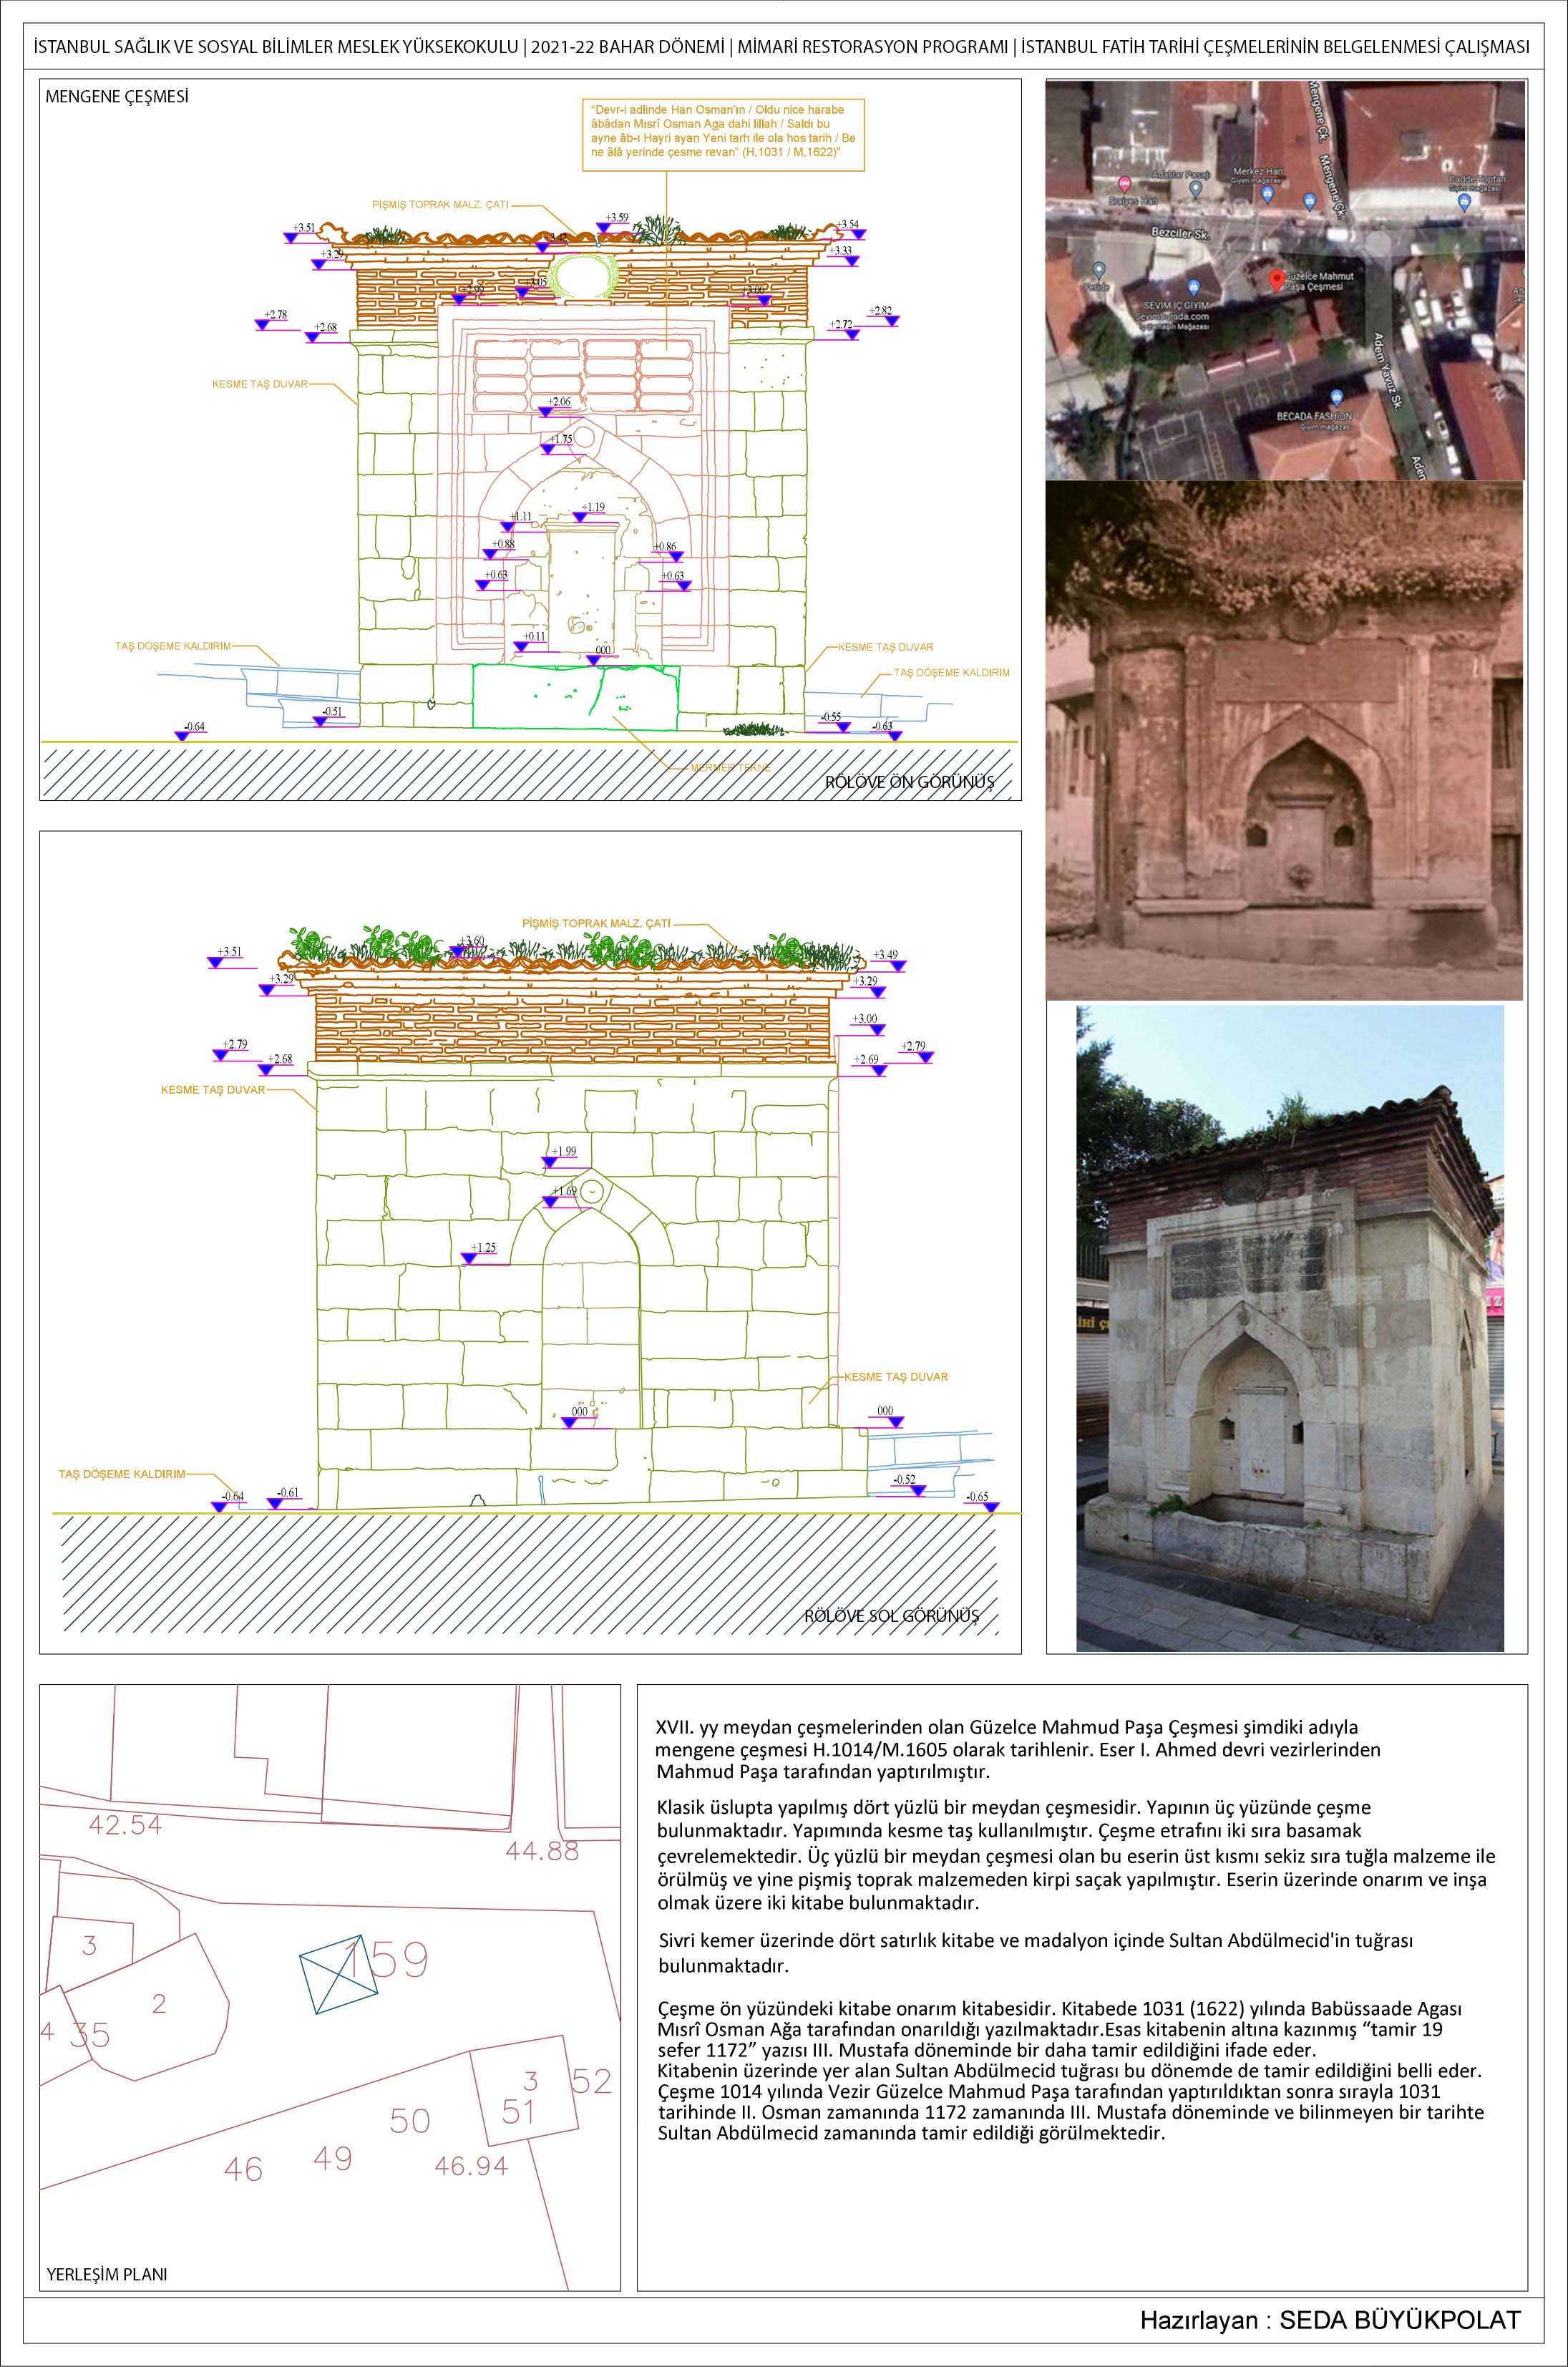Click the pink Broiyes Han map pin

point(1124,184)
